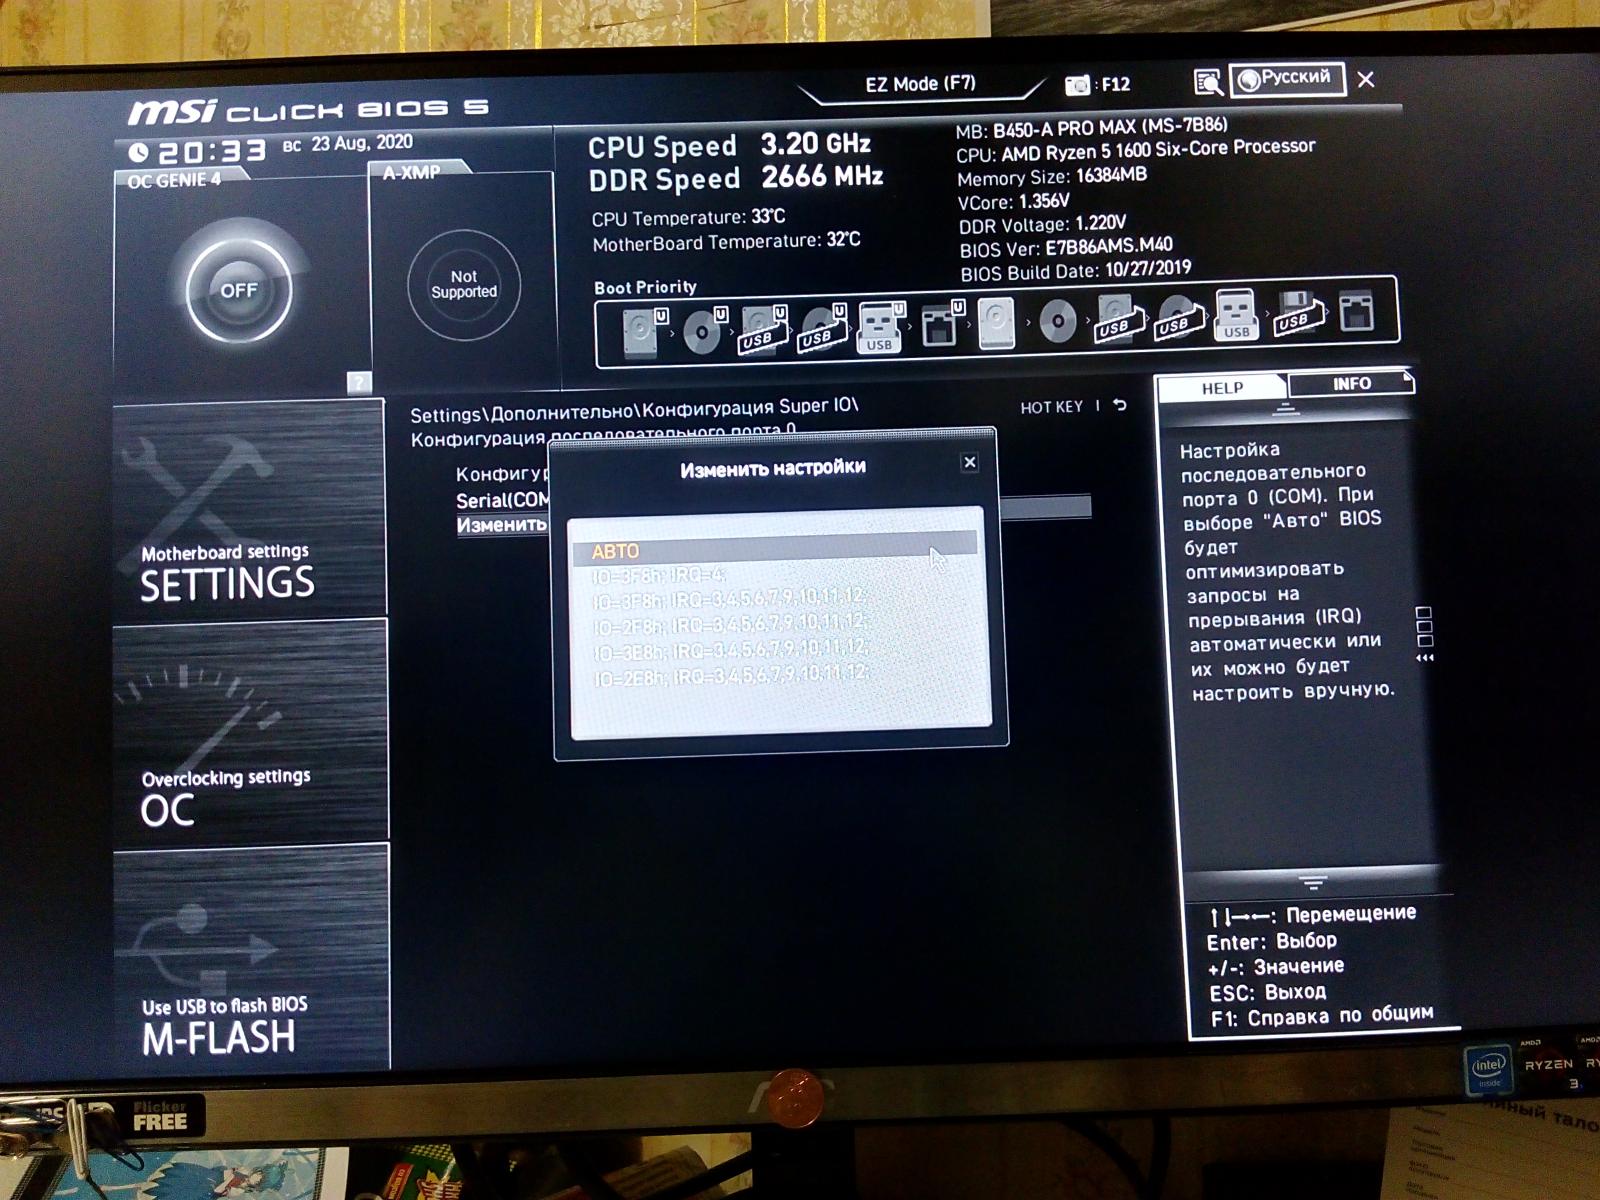Click the scroll-up indicator atop help panel

[1286, 409]
